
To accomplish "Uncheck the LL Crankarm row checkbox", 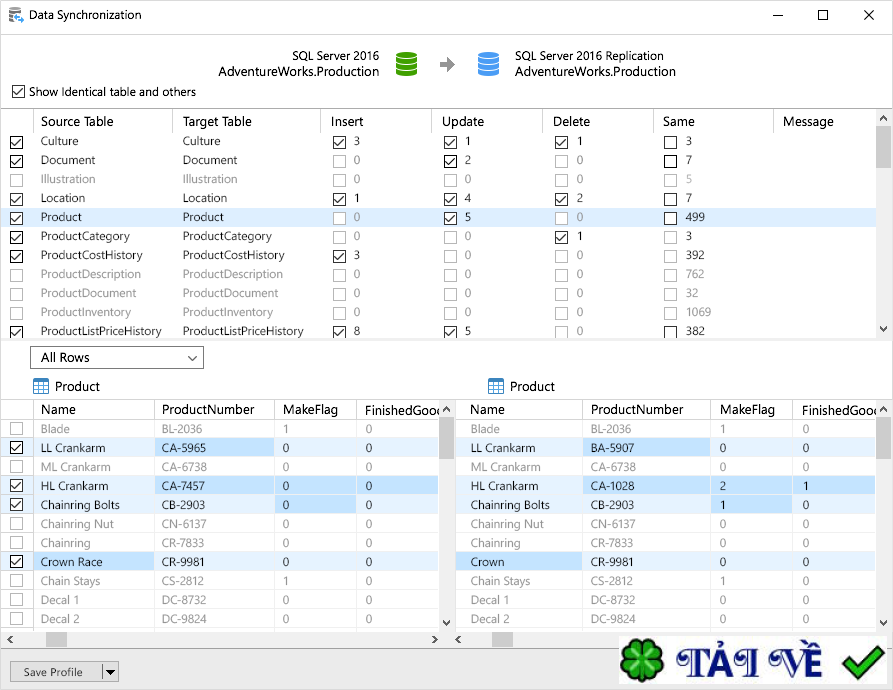I will tap(17, 448).
